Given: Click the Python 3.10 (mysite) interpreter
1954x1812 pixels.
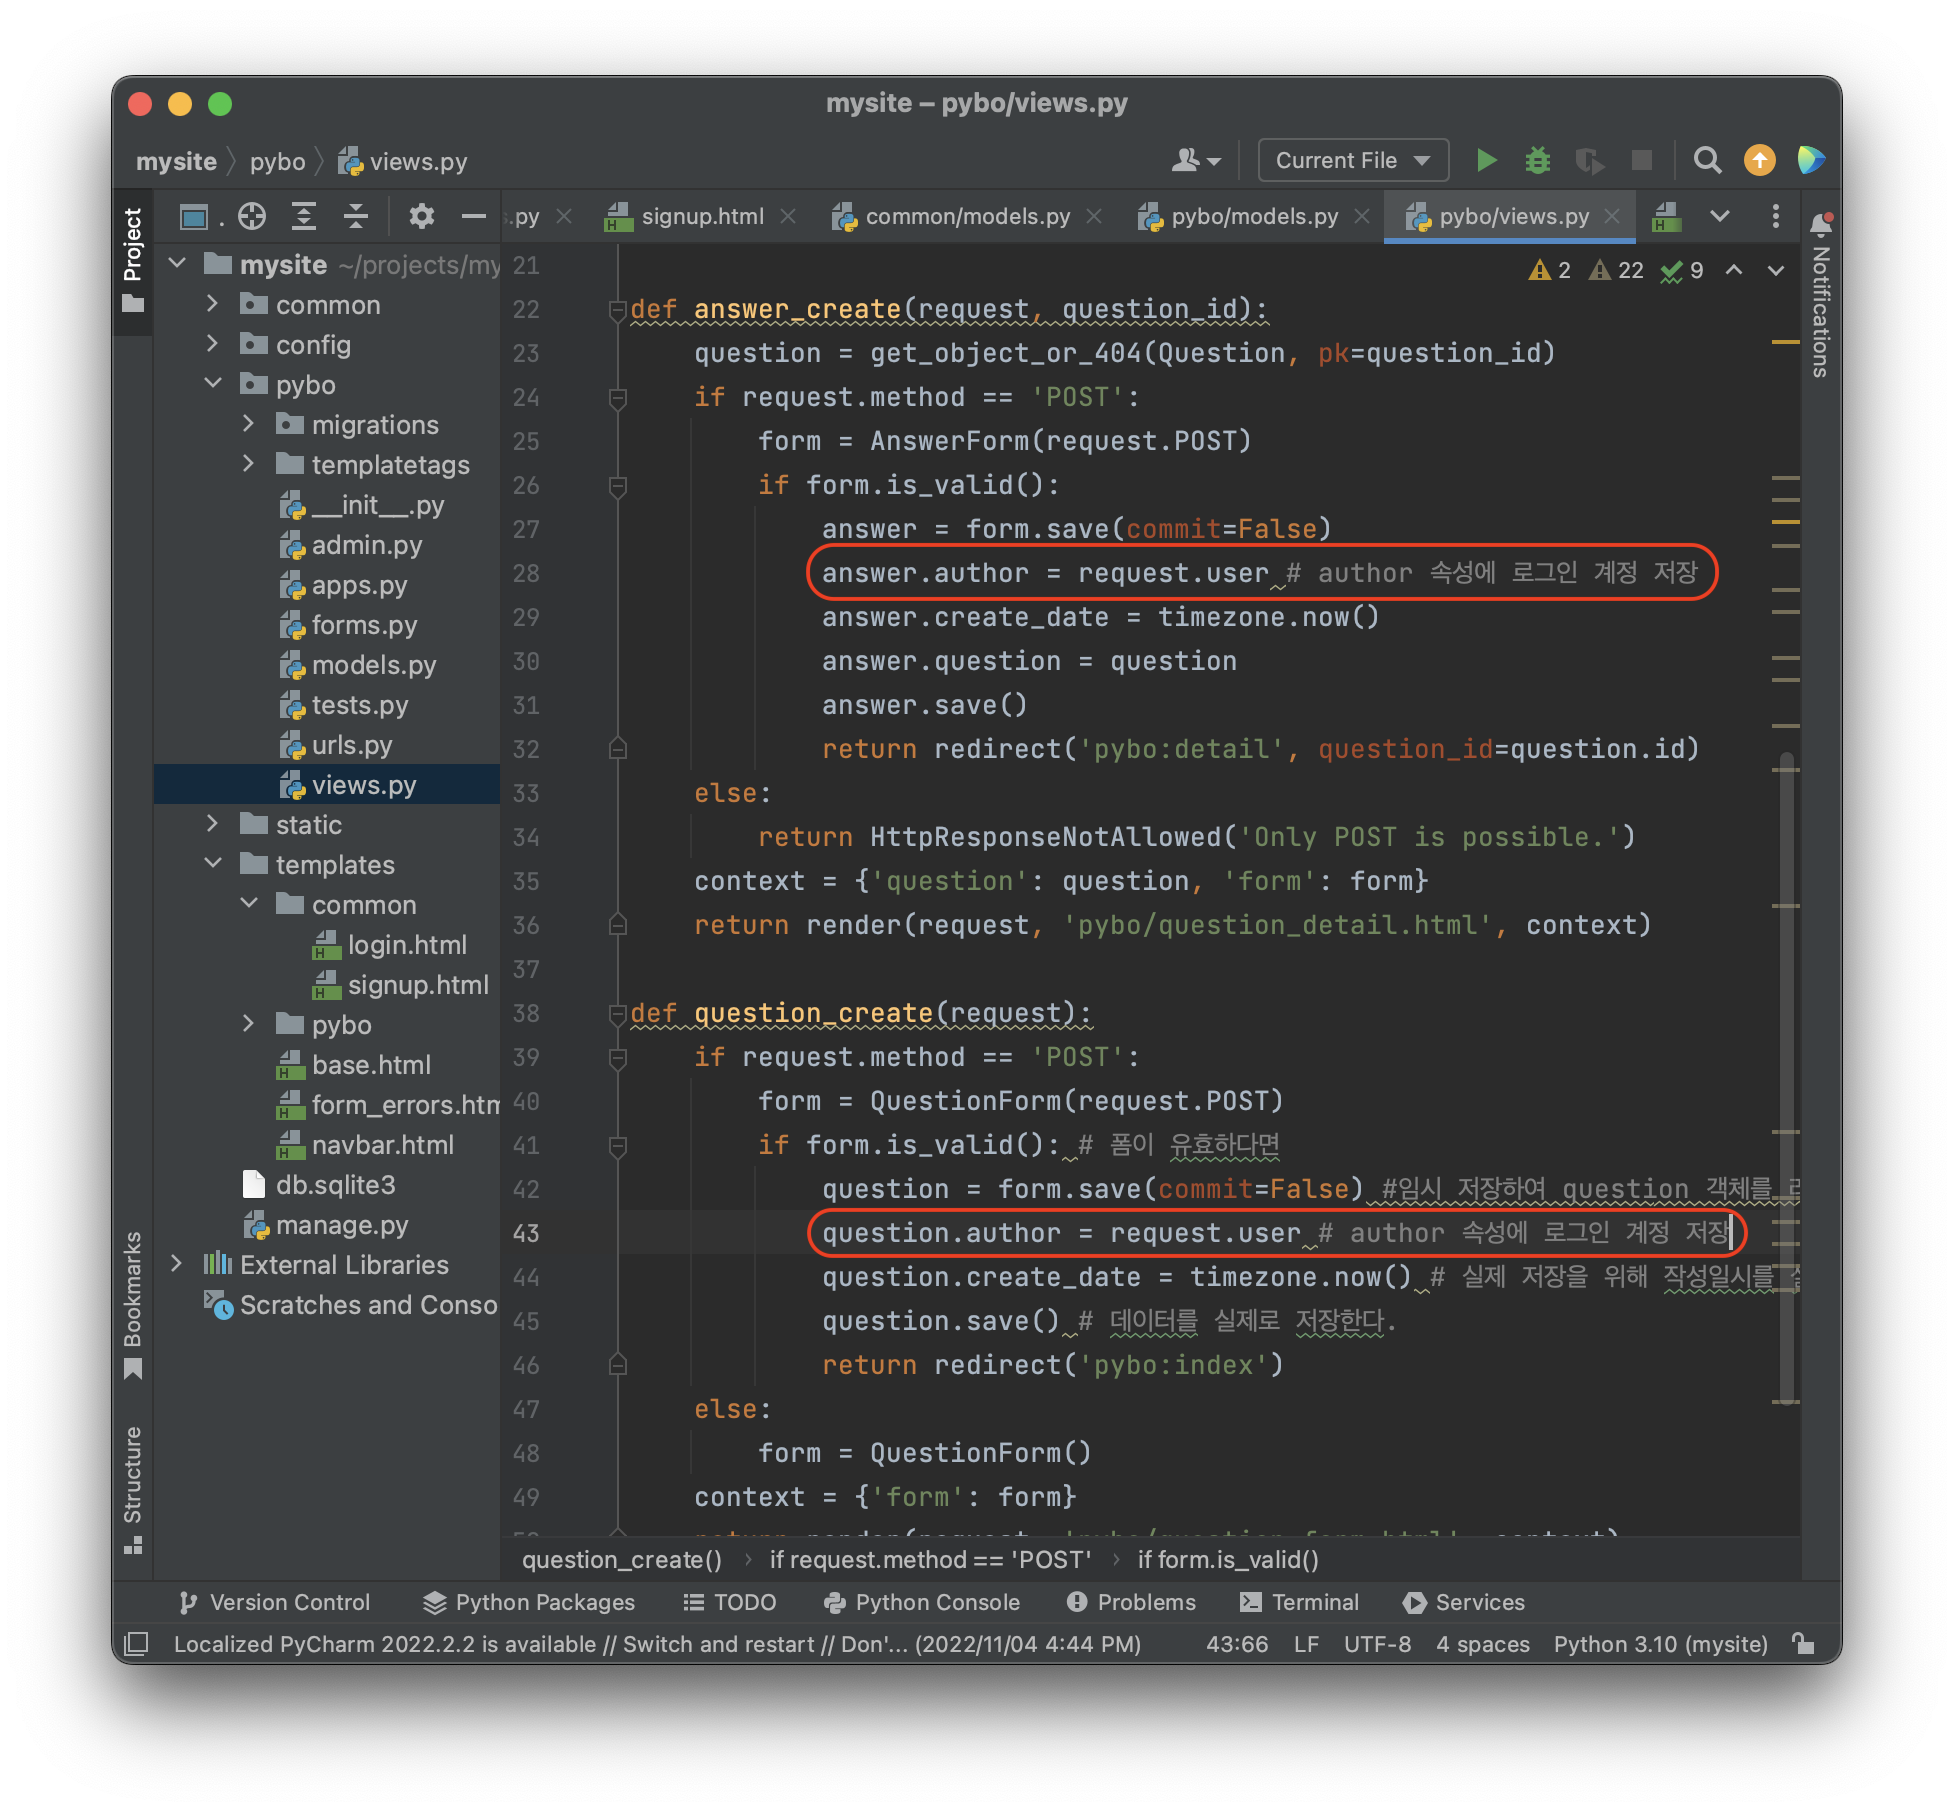Looking at the screenshot, I should [1660, 1644].
